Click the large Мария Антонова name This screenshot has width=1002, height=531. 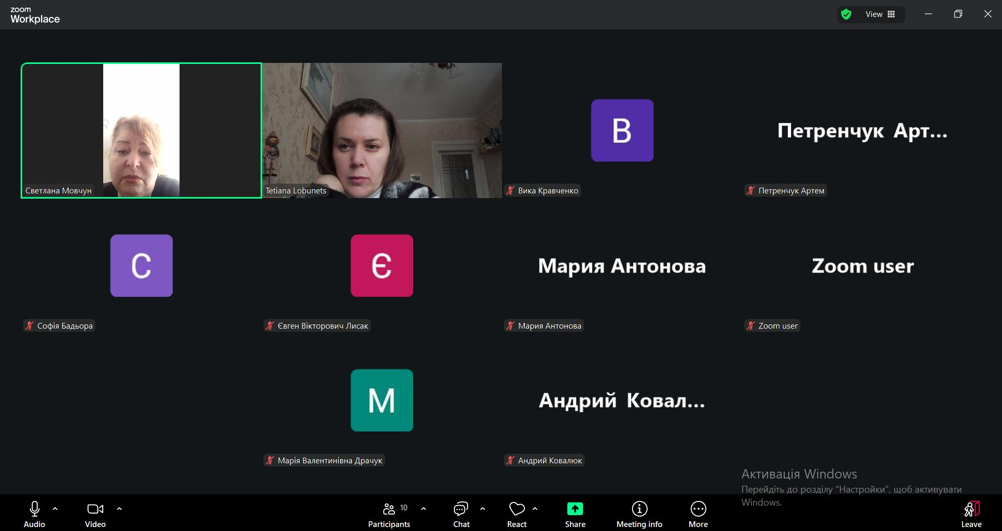[622, 266]
